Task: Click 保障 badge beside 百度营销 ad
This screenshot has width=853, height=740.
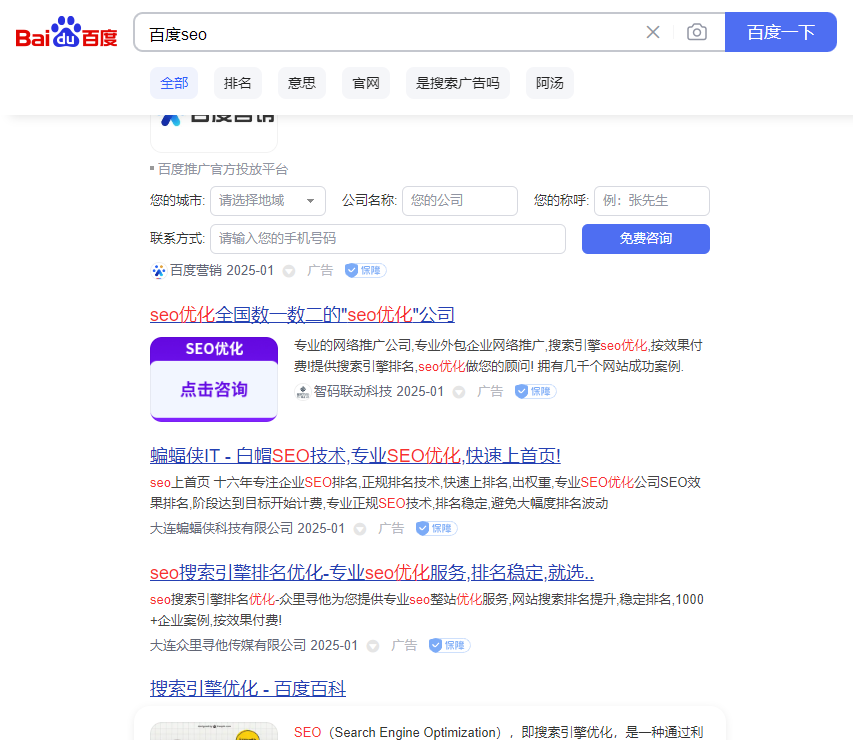Action: pos(366,270)
